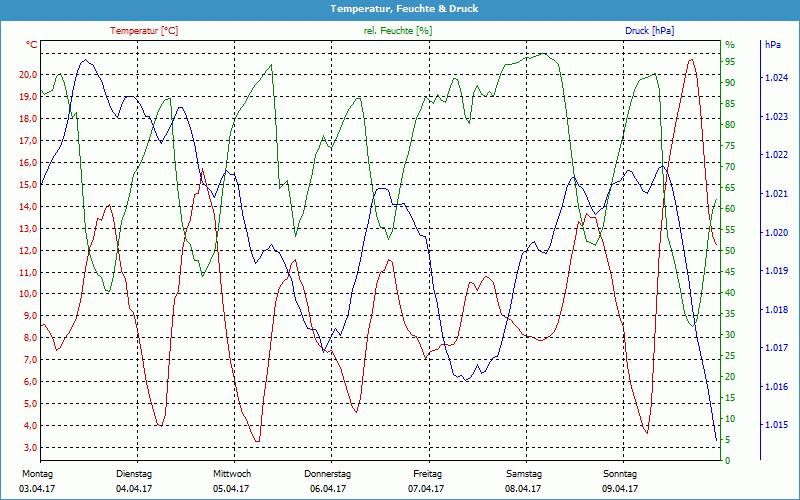Select the blue "Druck [hPa]" legend label
This screenshot has height=500, width=800.
point(649,31)
